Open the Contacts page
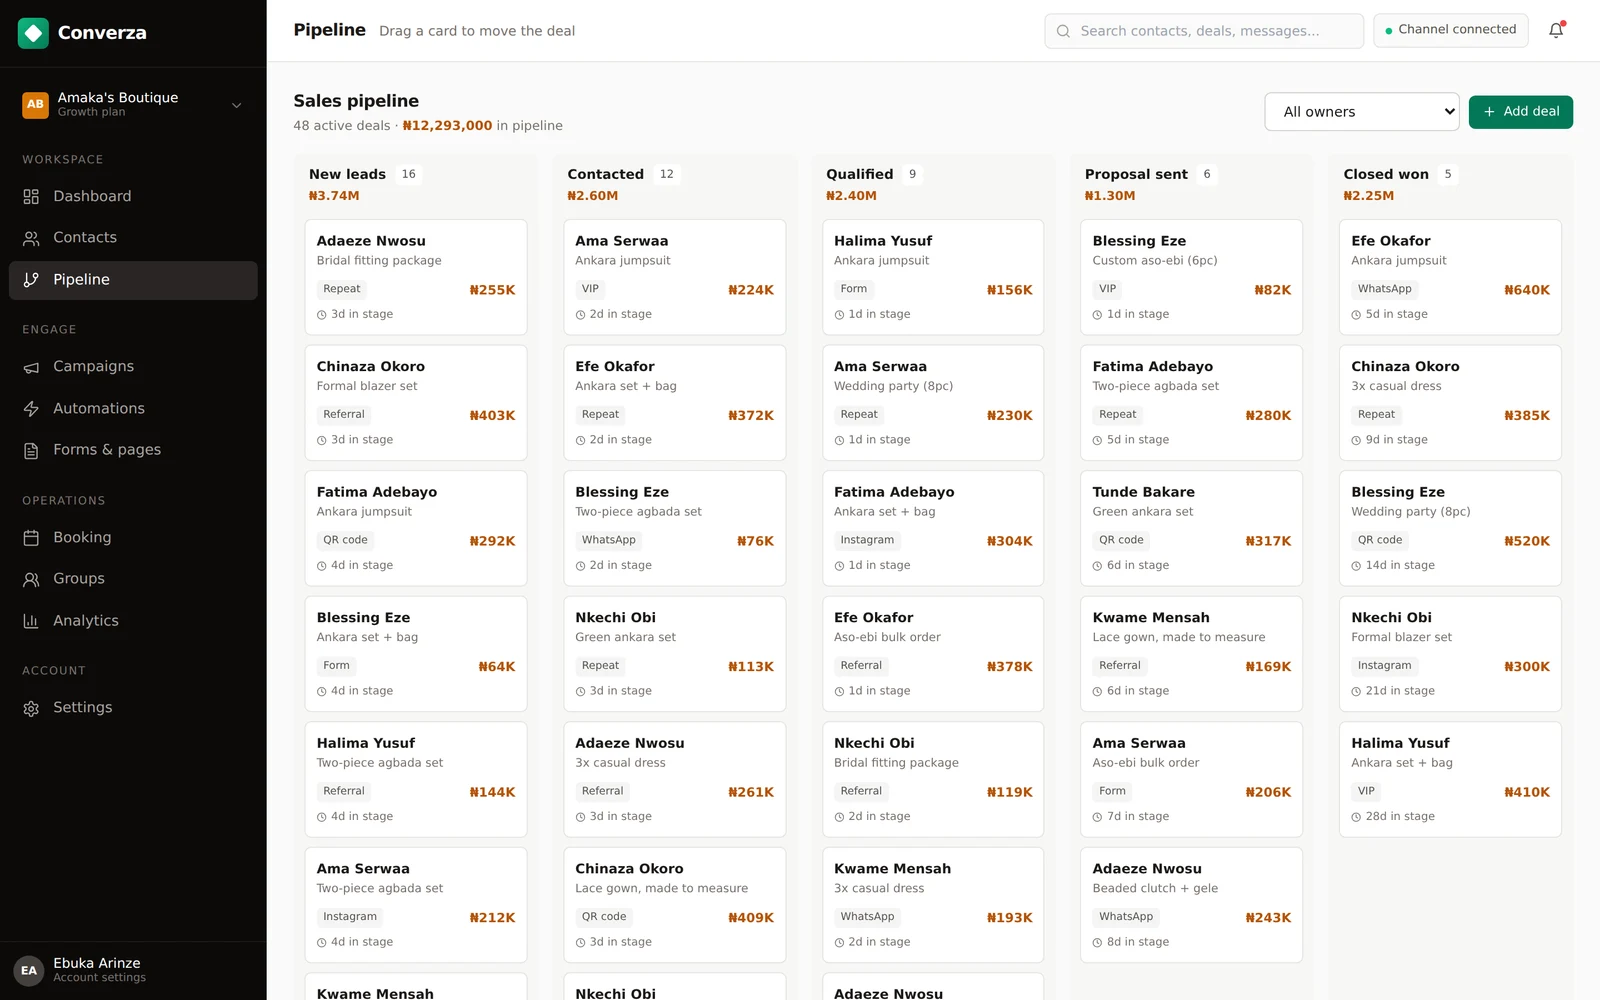Viewport: 1600px width, 1000px height. click(x=133, y=238)
